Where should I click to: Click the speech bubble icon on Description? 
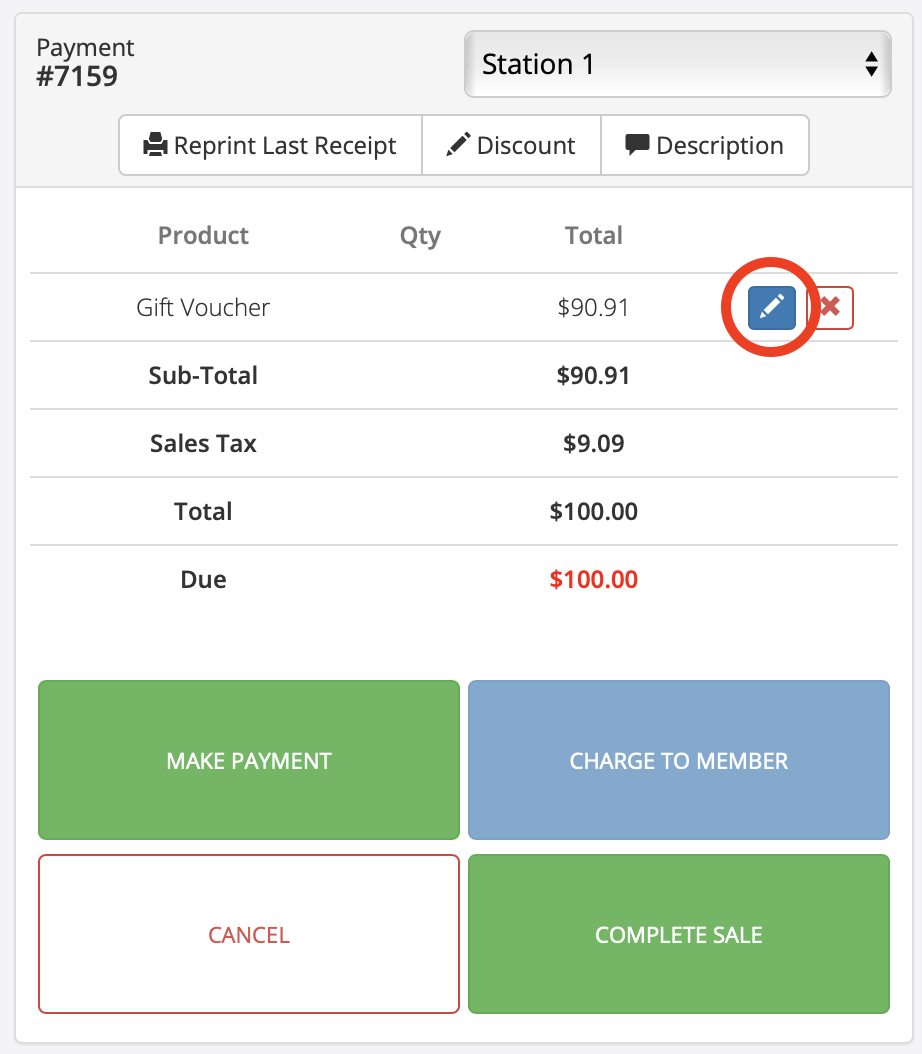pyautogui.click(x=637, y=145)
